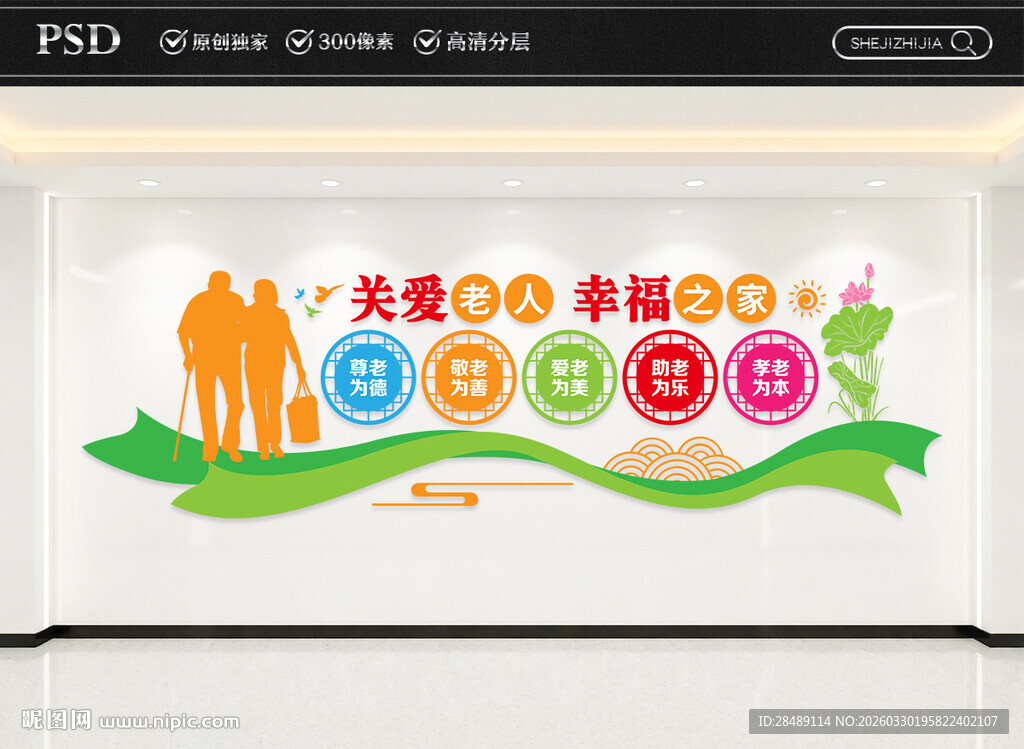Image resolution: width=1024 pixels, height=749 pixels.
Task: Click the orange circle with 之
Action: 698,299
